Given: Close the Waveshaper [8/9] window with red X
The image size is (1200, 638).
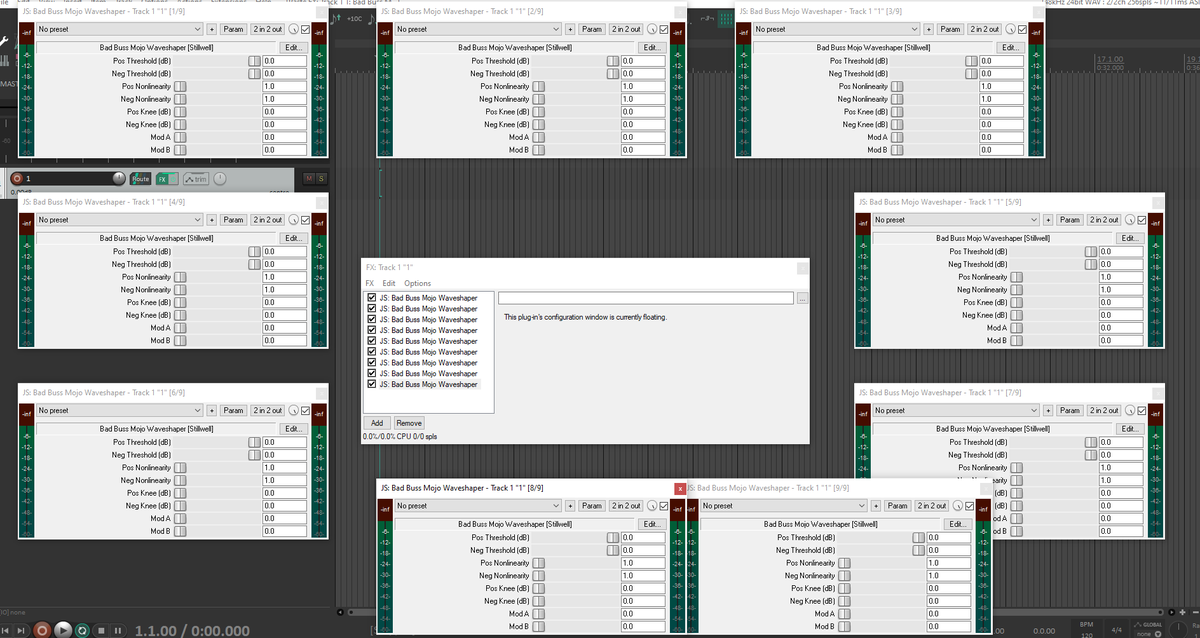Looking at the screenshot, I should (x=680, y=489).
